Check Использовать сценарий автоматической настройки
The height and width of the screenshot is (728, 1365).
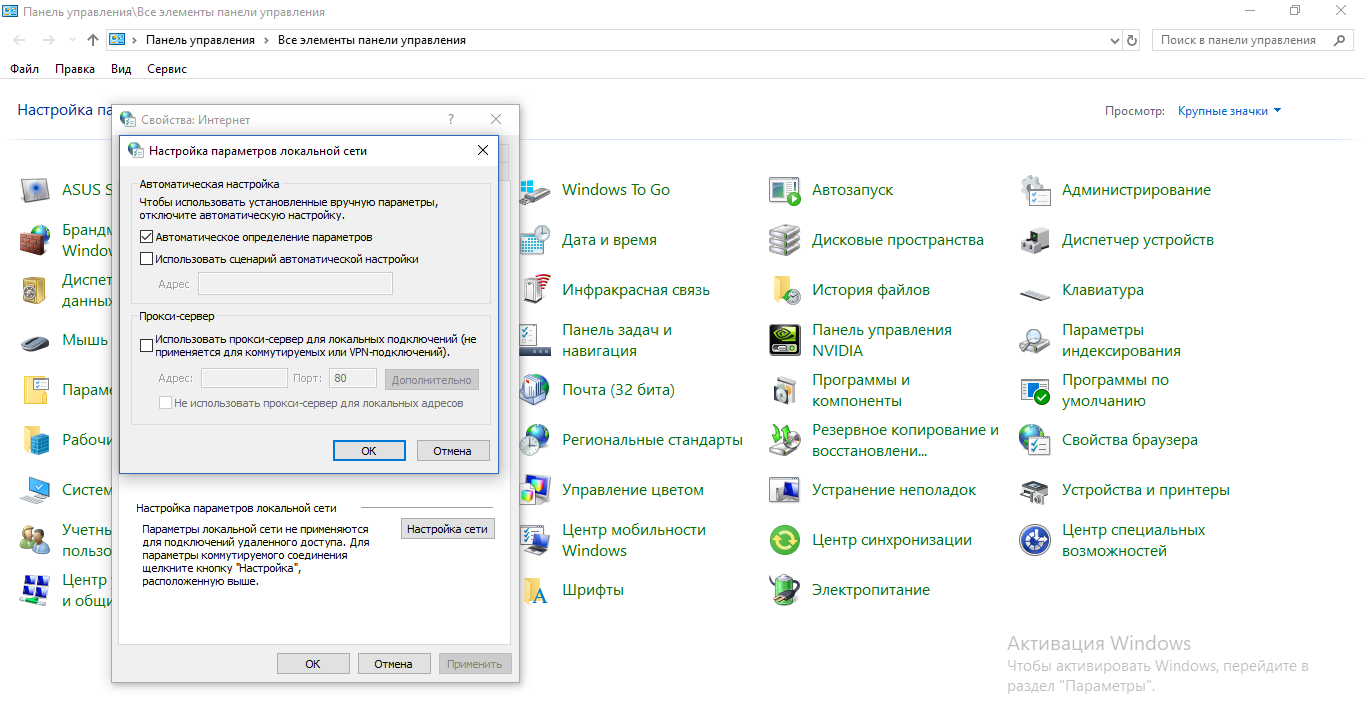click(147, 259)
